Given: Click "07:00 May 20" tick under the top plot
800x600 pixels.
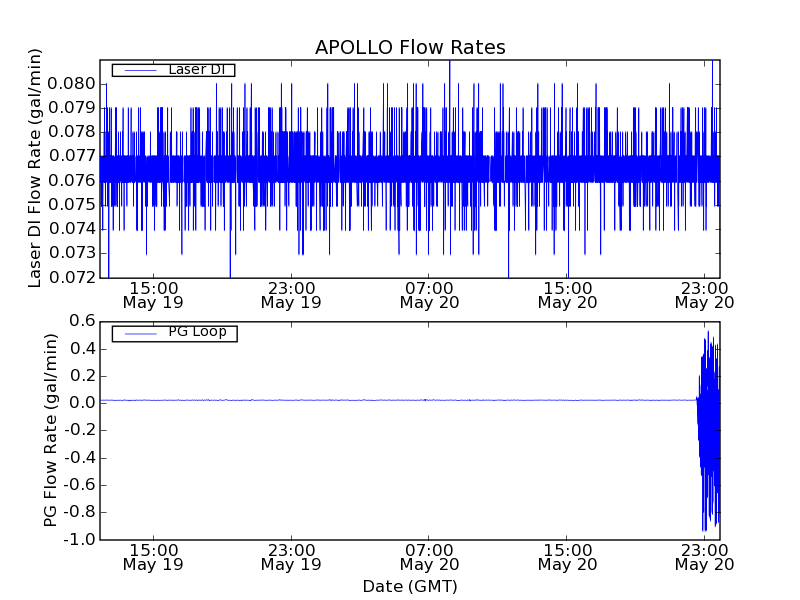Looking at the screenshot, I should point(429,294).
